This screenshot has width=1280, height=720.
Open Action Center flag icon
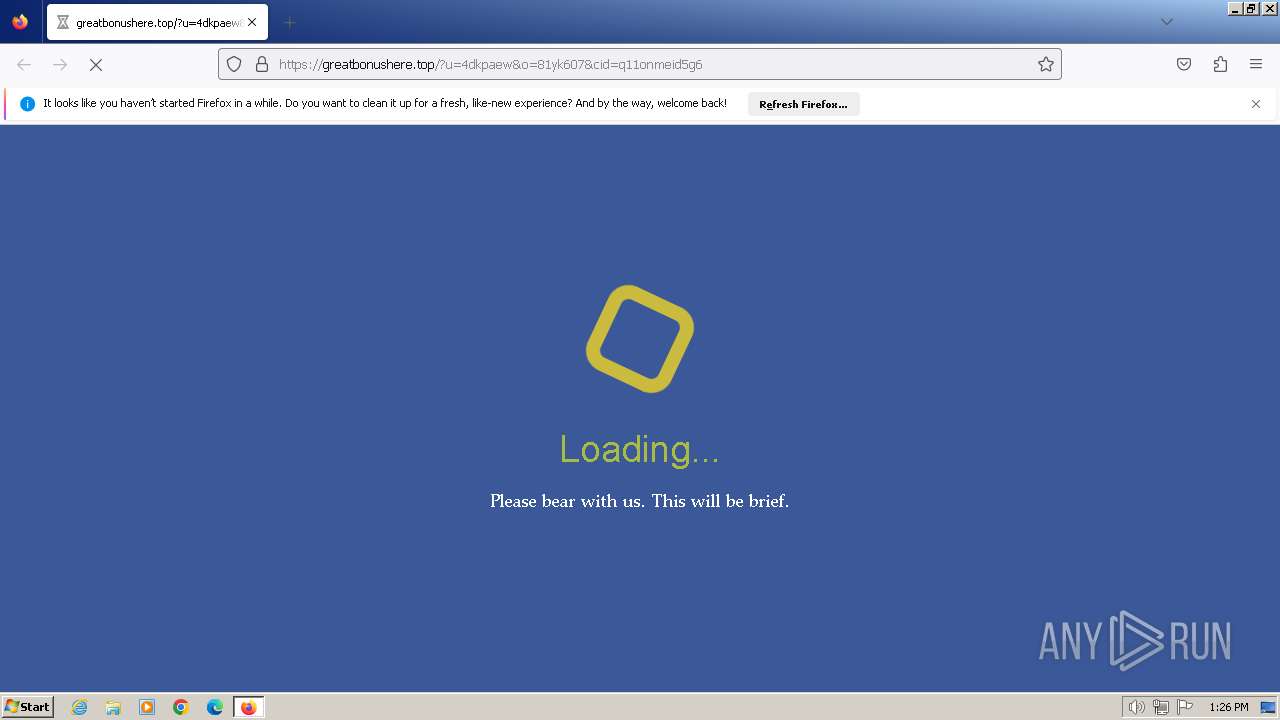point(1185,707)
